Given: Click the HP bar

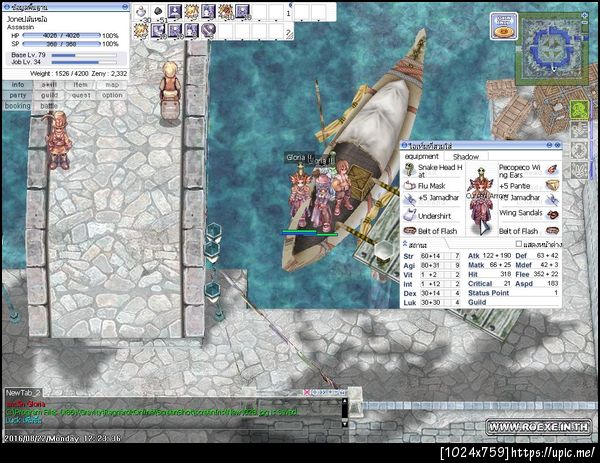Looking at the screenshot, I should pos(62,36).
